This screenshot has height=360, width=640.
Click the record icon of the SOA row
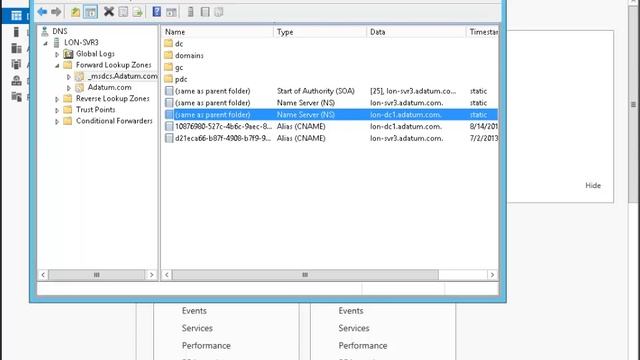[169, 91]
